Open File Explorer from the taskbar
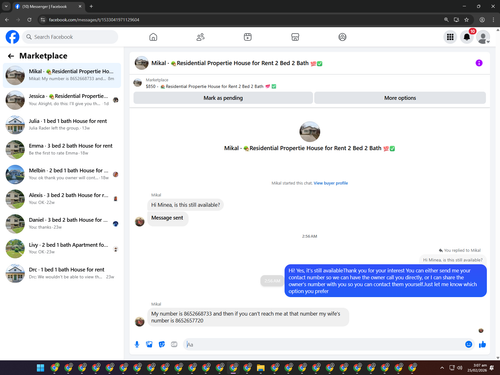The width and height of the screenshot is (500, 375). pos(261,368)
